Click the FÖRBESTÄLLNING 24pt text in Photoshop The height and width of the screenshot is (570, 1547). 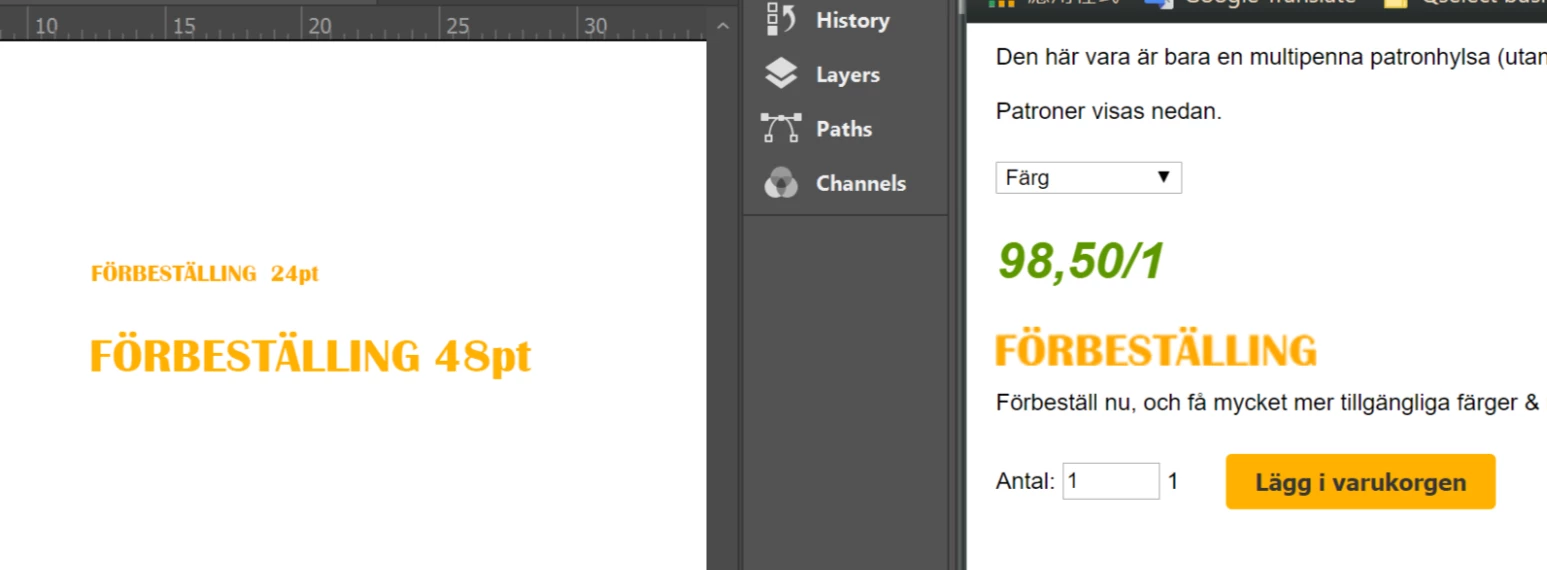pyautogui.click(x=205, y=274)
